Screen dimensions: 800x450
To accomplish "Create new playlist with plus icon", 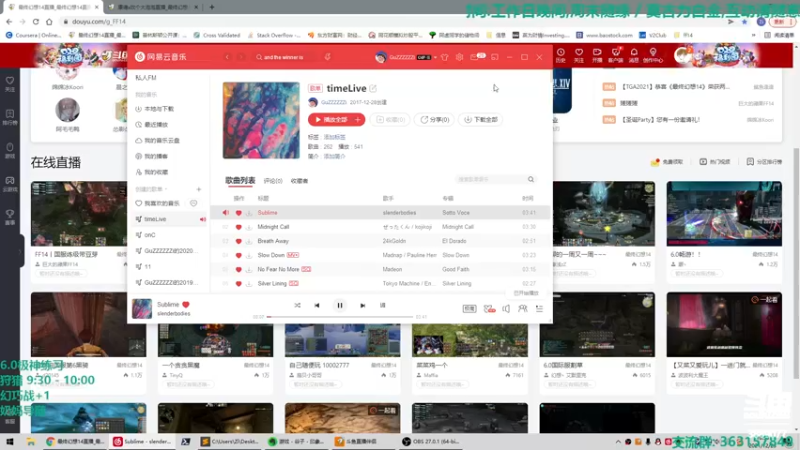I will (199, 189).
